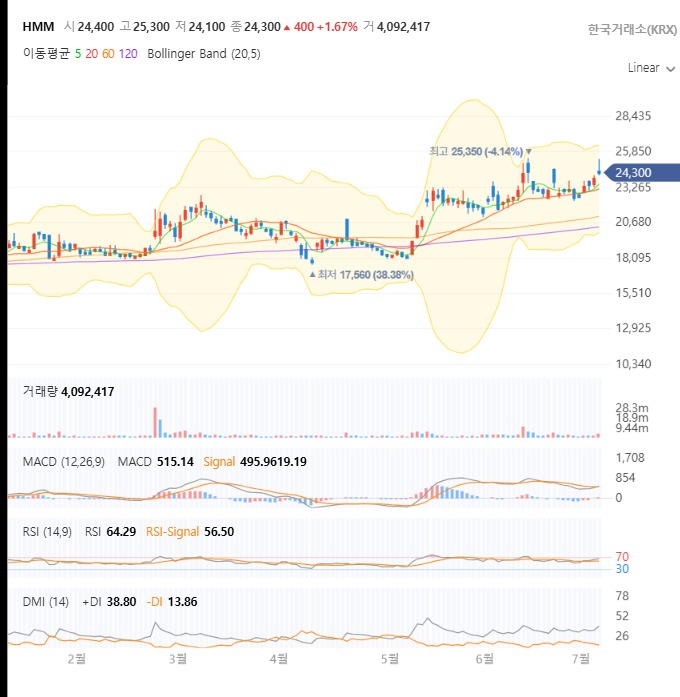Viewport: 680px width, 697px height.
Task: Click the MACD value 515.14
Action: click(175, 462)
